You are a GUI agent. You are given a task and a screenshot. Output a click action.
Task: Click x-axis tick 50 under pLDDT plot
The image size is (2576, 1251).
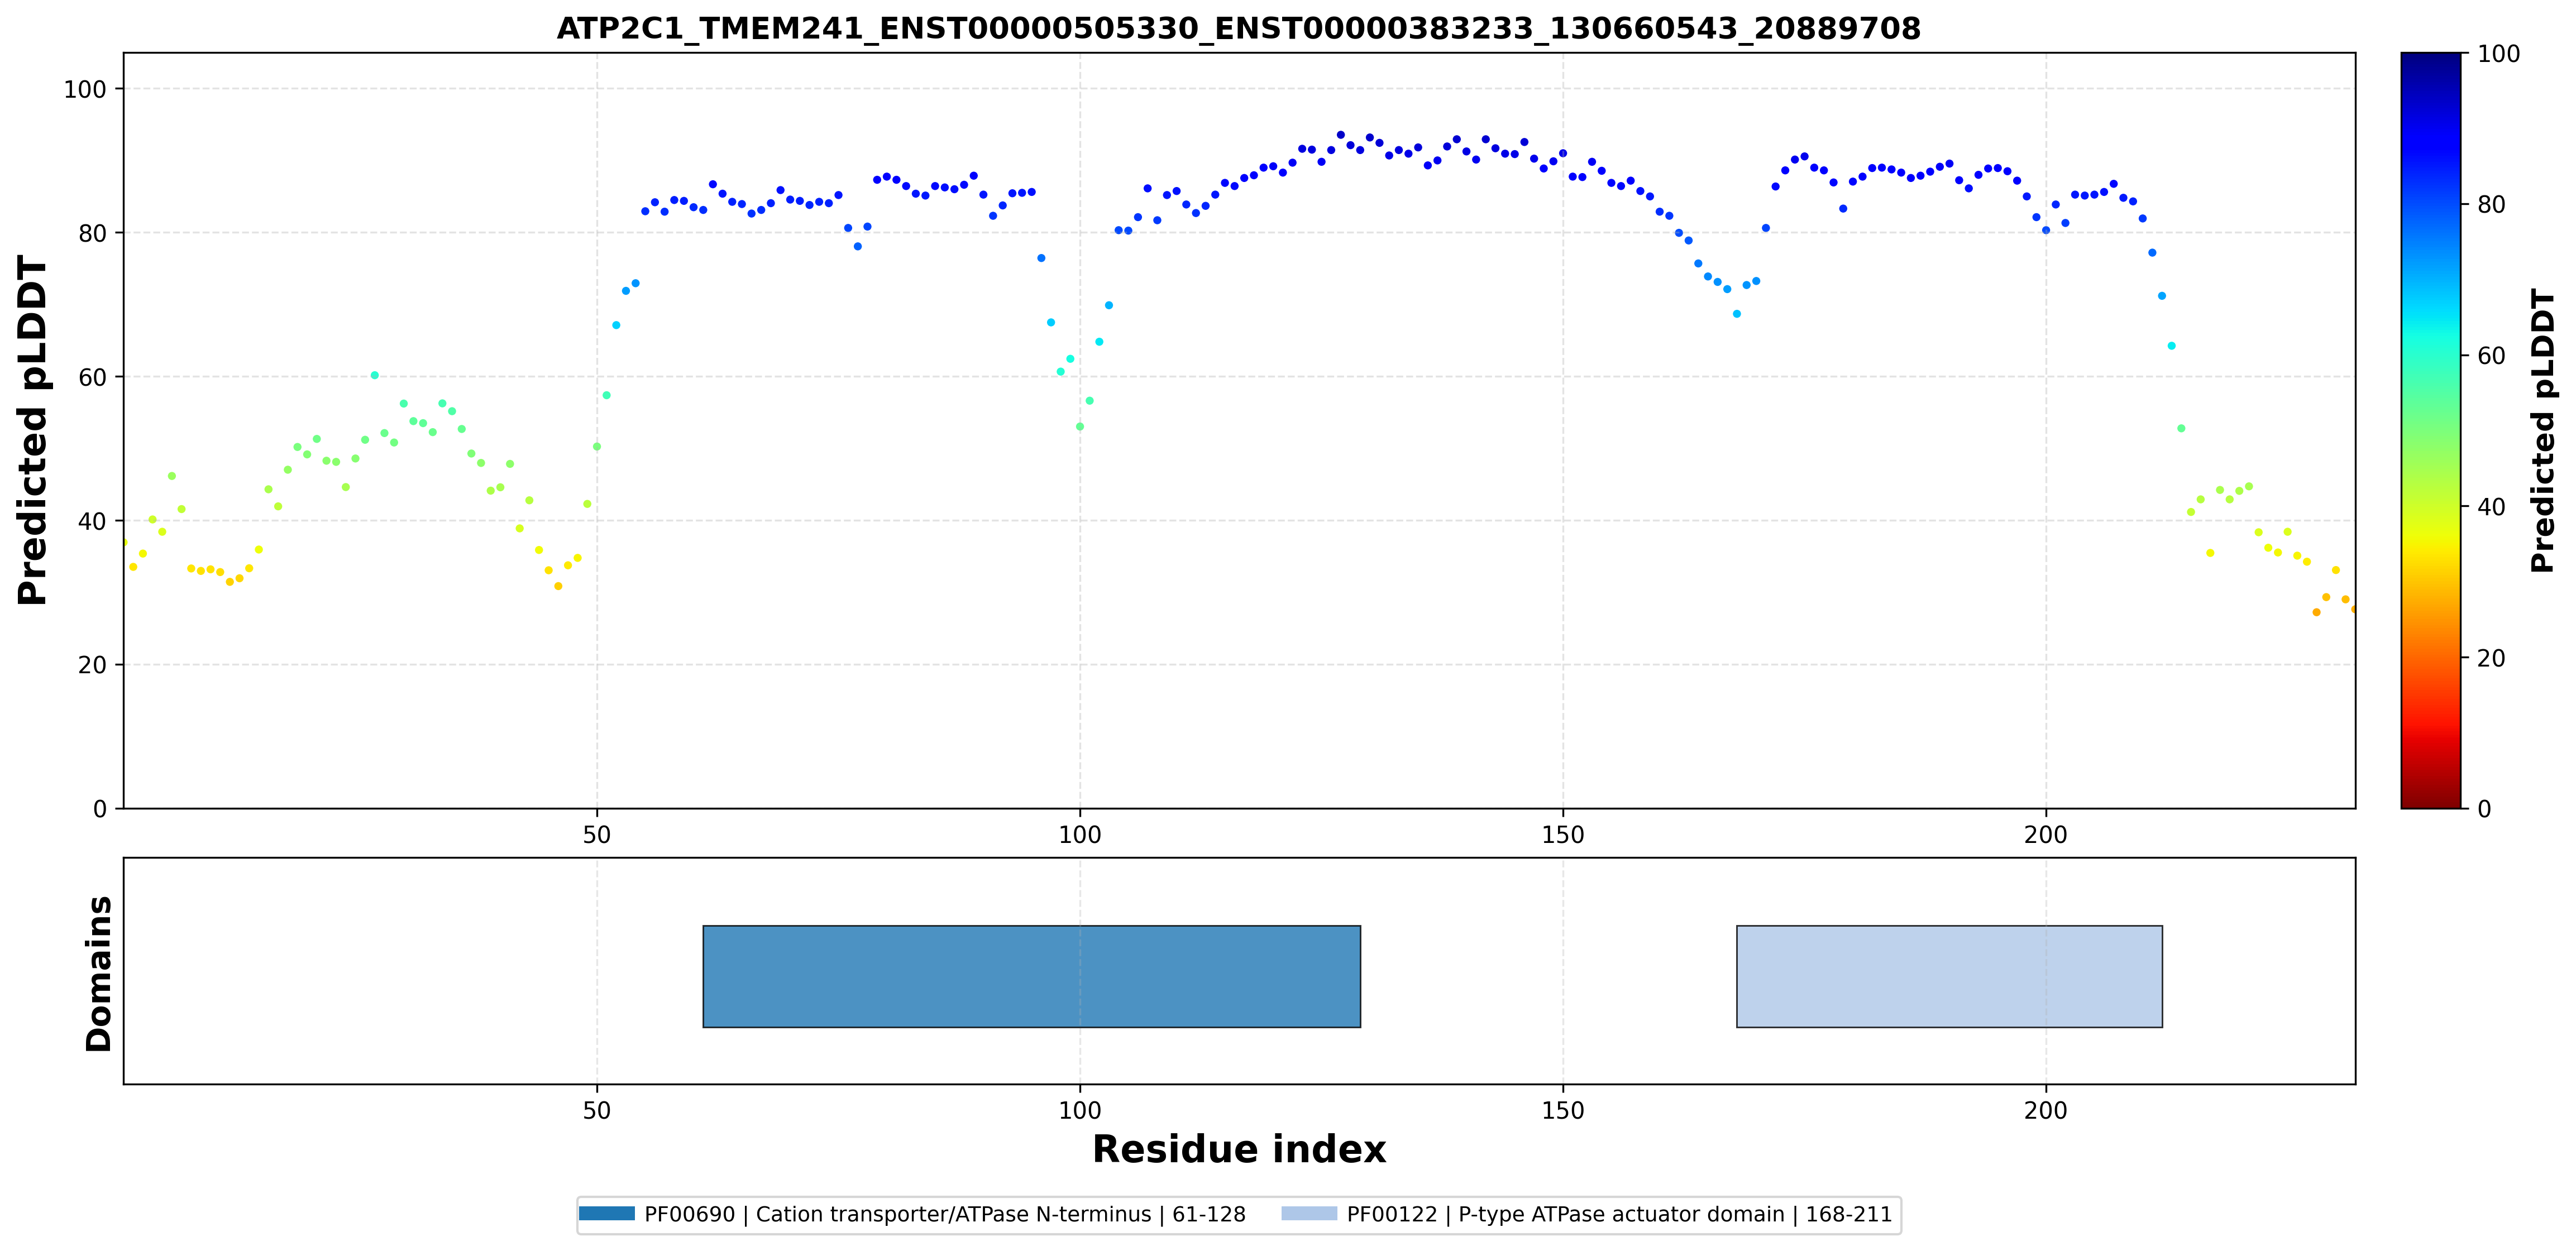tap(597, 834)
